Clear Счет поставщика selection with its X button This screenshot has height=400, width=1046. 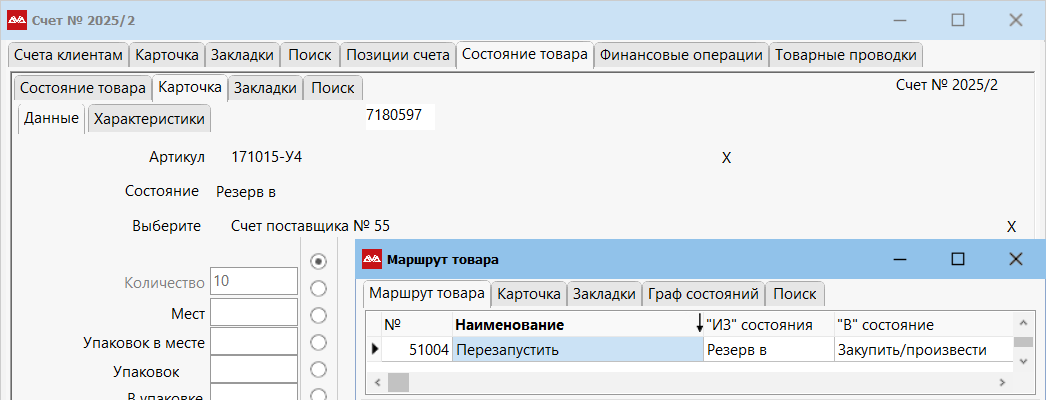coord(1011,227)
